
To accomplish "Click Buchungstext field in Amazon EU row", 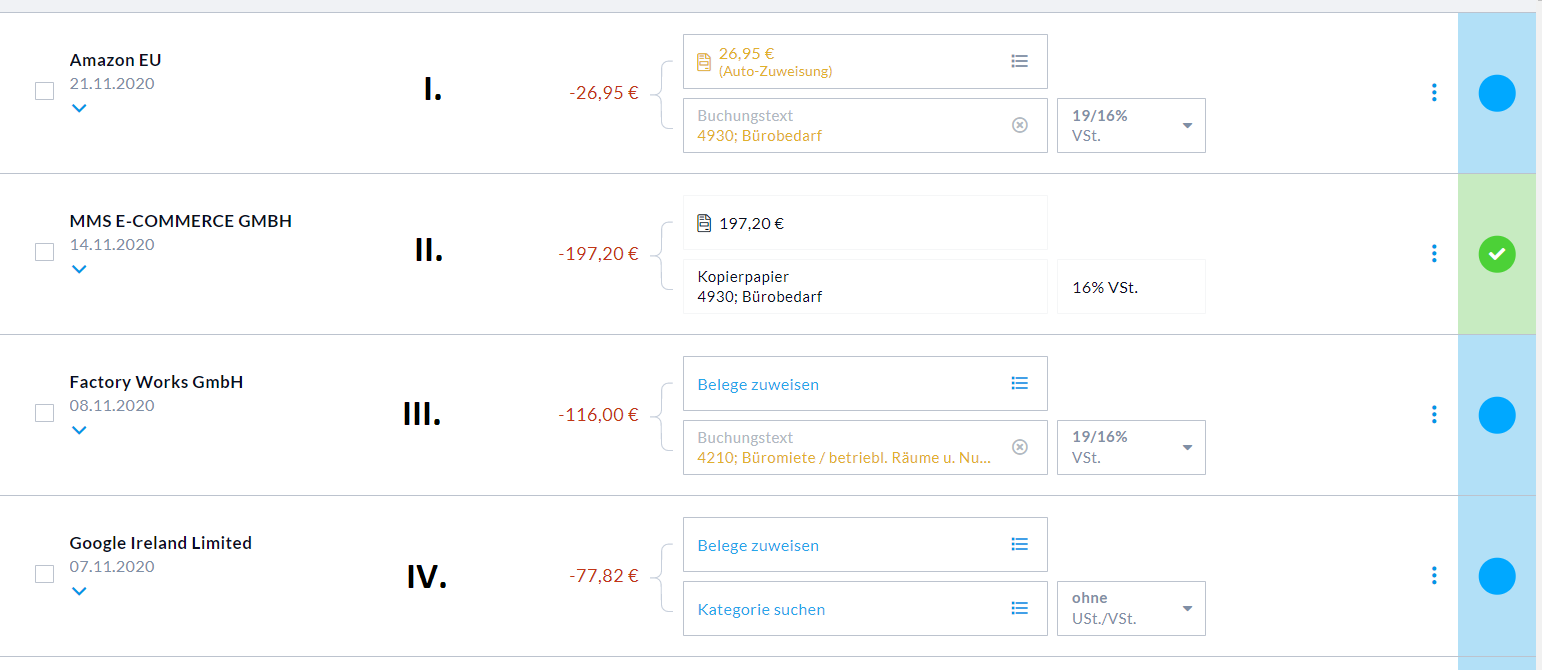I will (x=840, y=125).
